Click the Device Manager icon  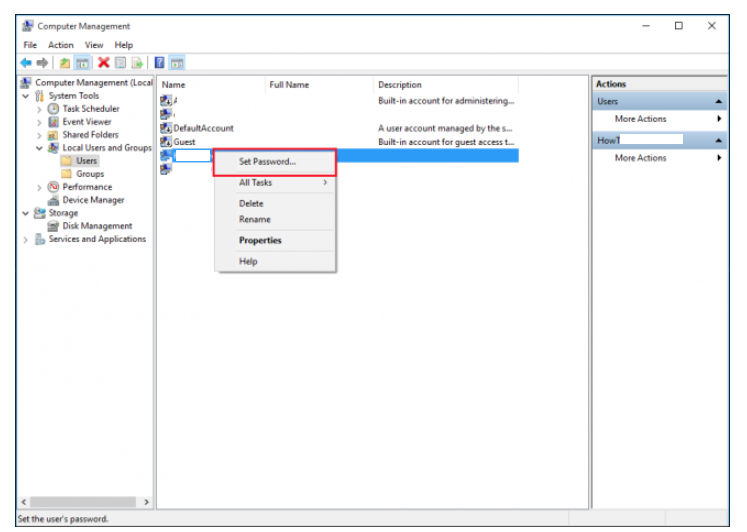[x=53, y=200]
